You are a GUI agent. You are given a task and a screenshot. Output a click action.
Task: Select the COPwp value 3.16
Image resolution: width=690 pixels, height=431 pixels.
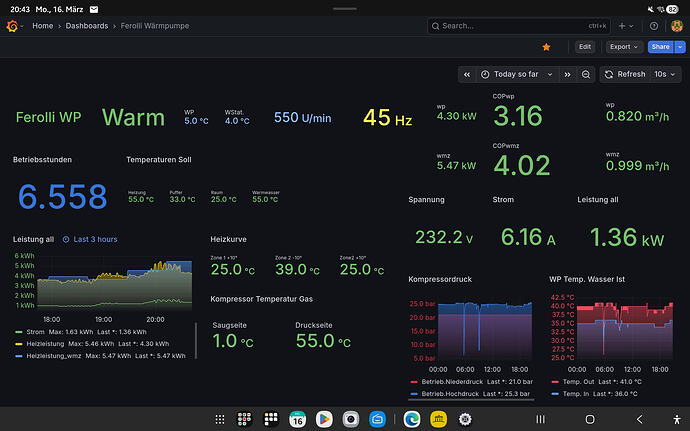click(518, 116)
